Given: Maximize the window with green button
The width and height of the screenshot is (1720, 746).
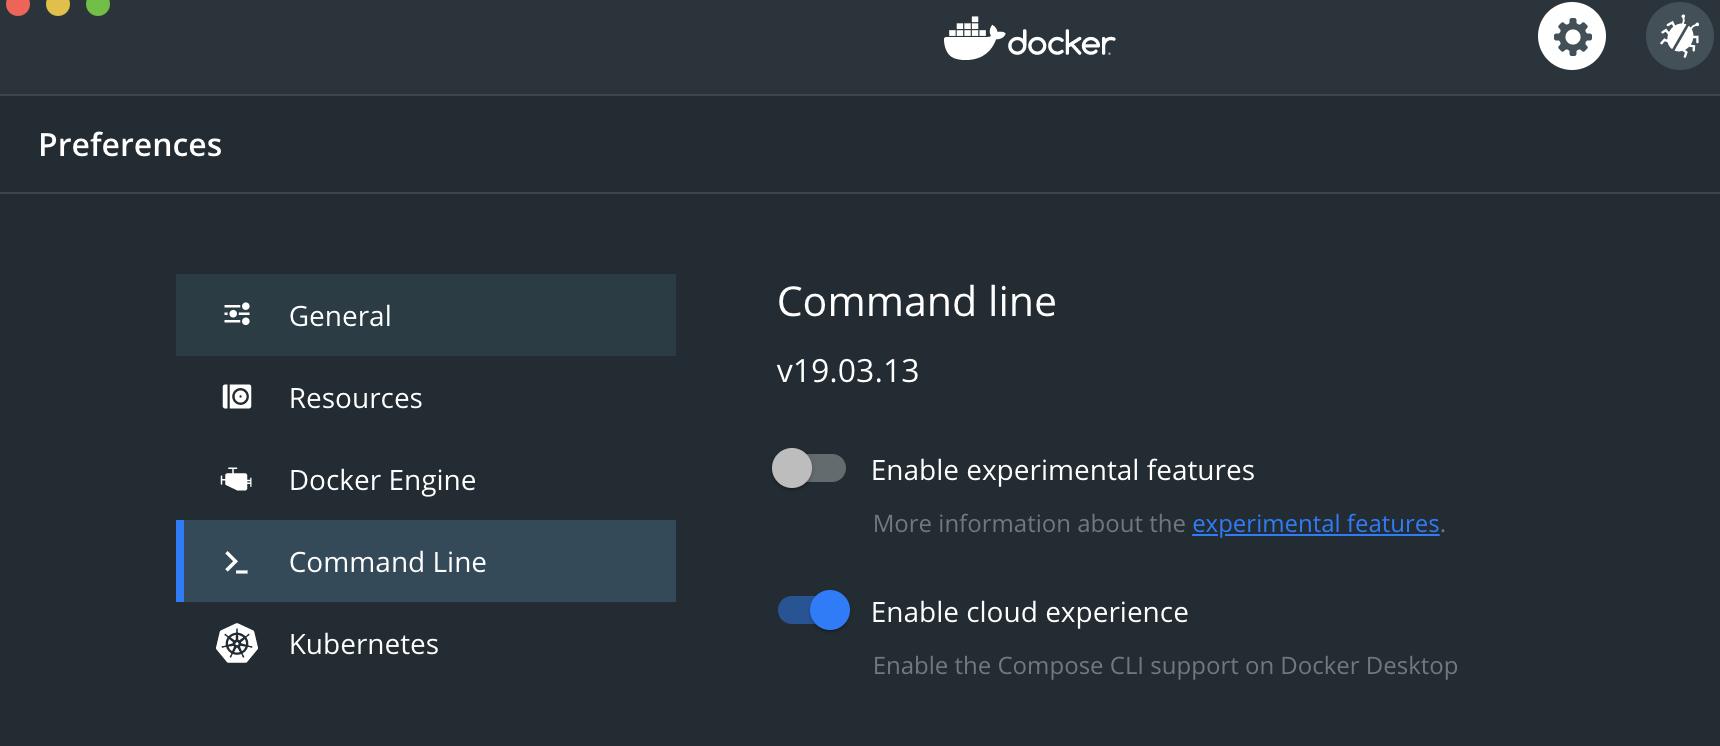Looking at the screenshot, I should tap(98, 5).
